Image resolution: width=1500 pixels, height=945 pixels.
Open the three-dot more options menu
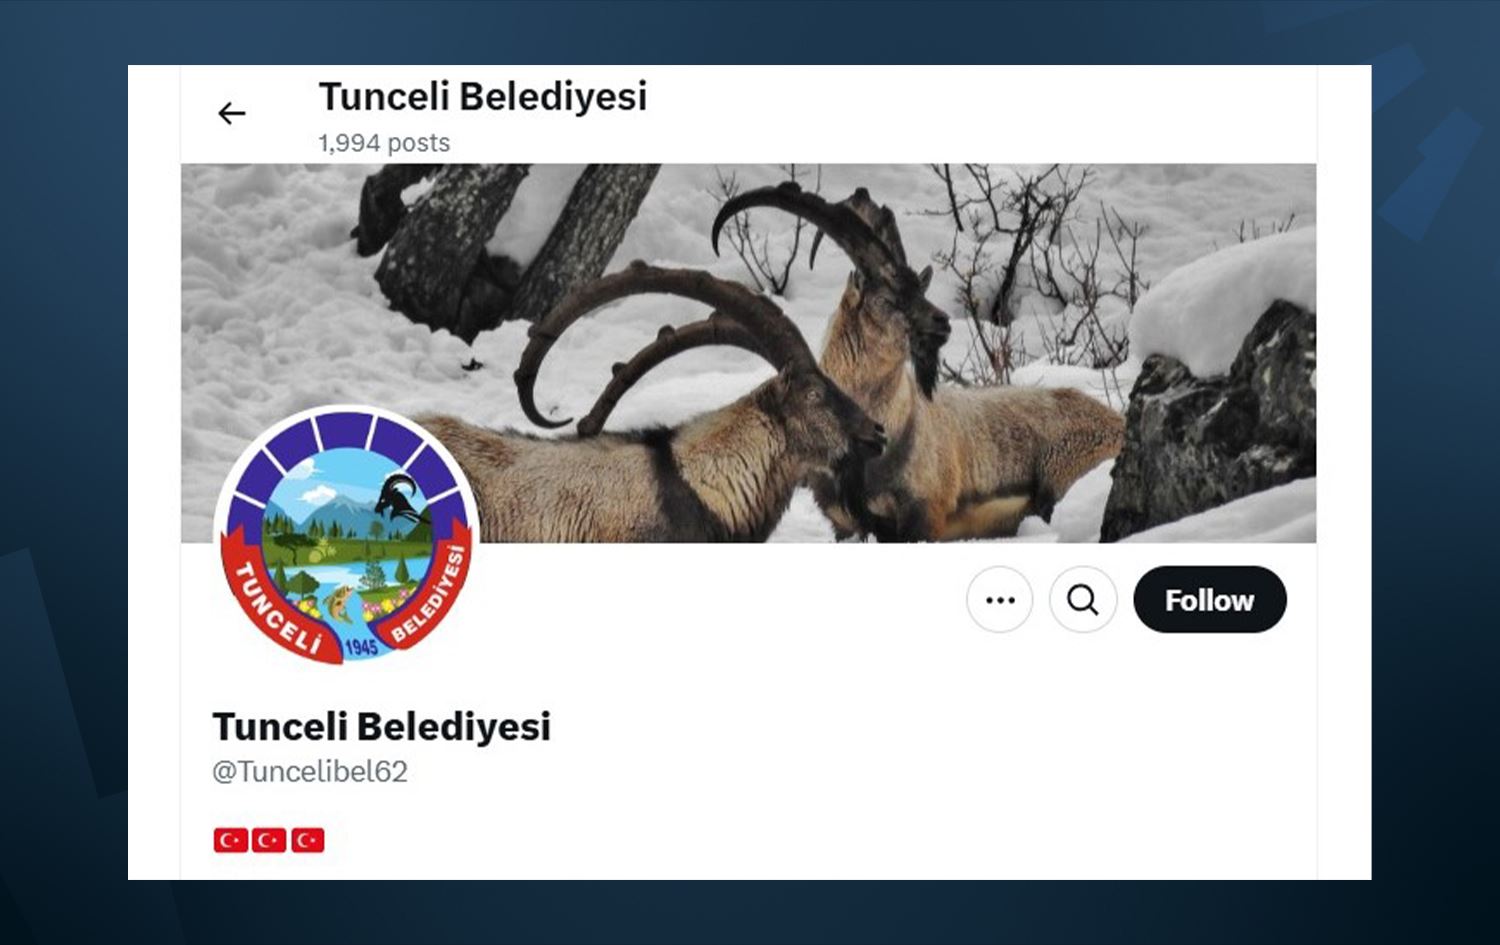999,600
